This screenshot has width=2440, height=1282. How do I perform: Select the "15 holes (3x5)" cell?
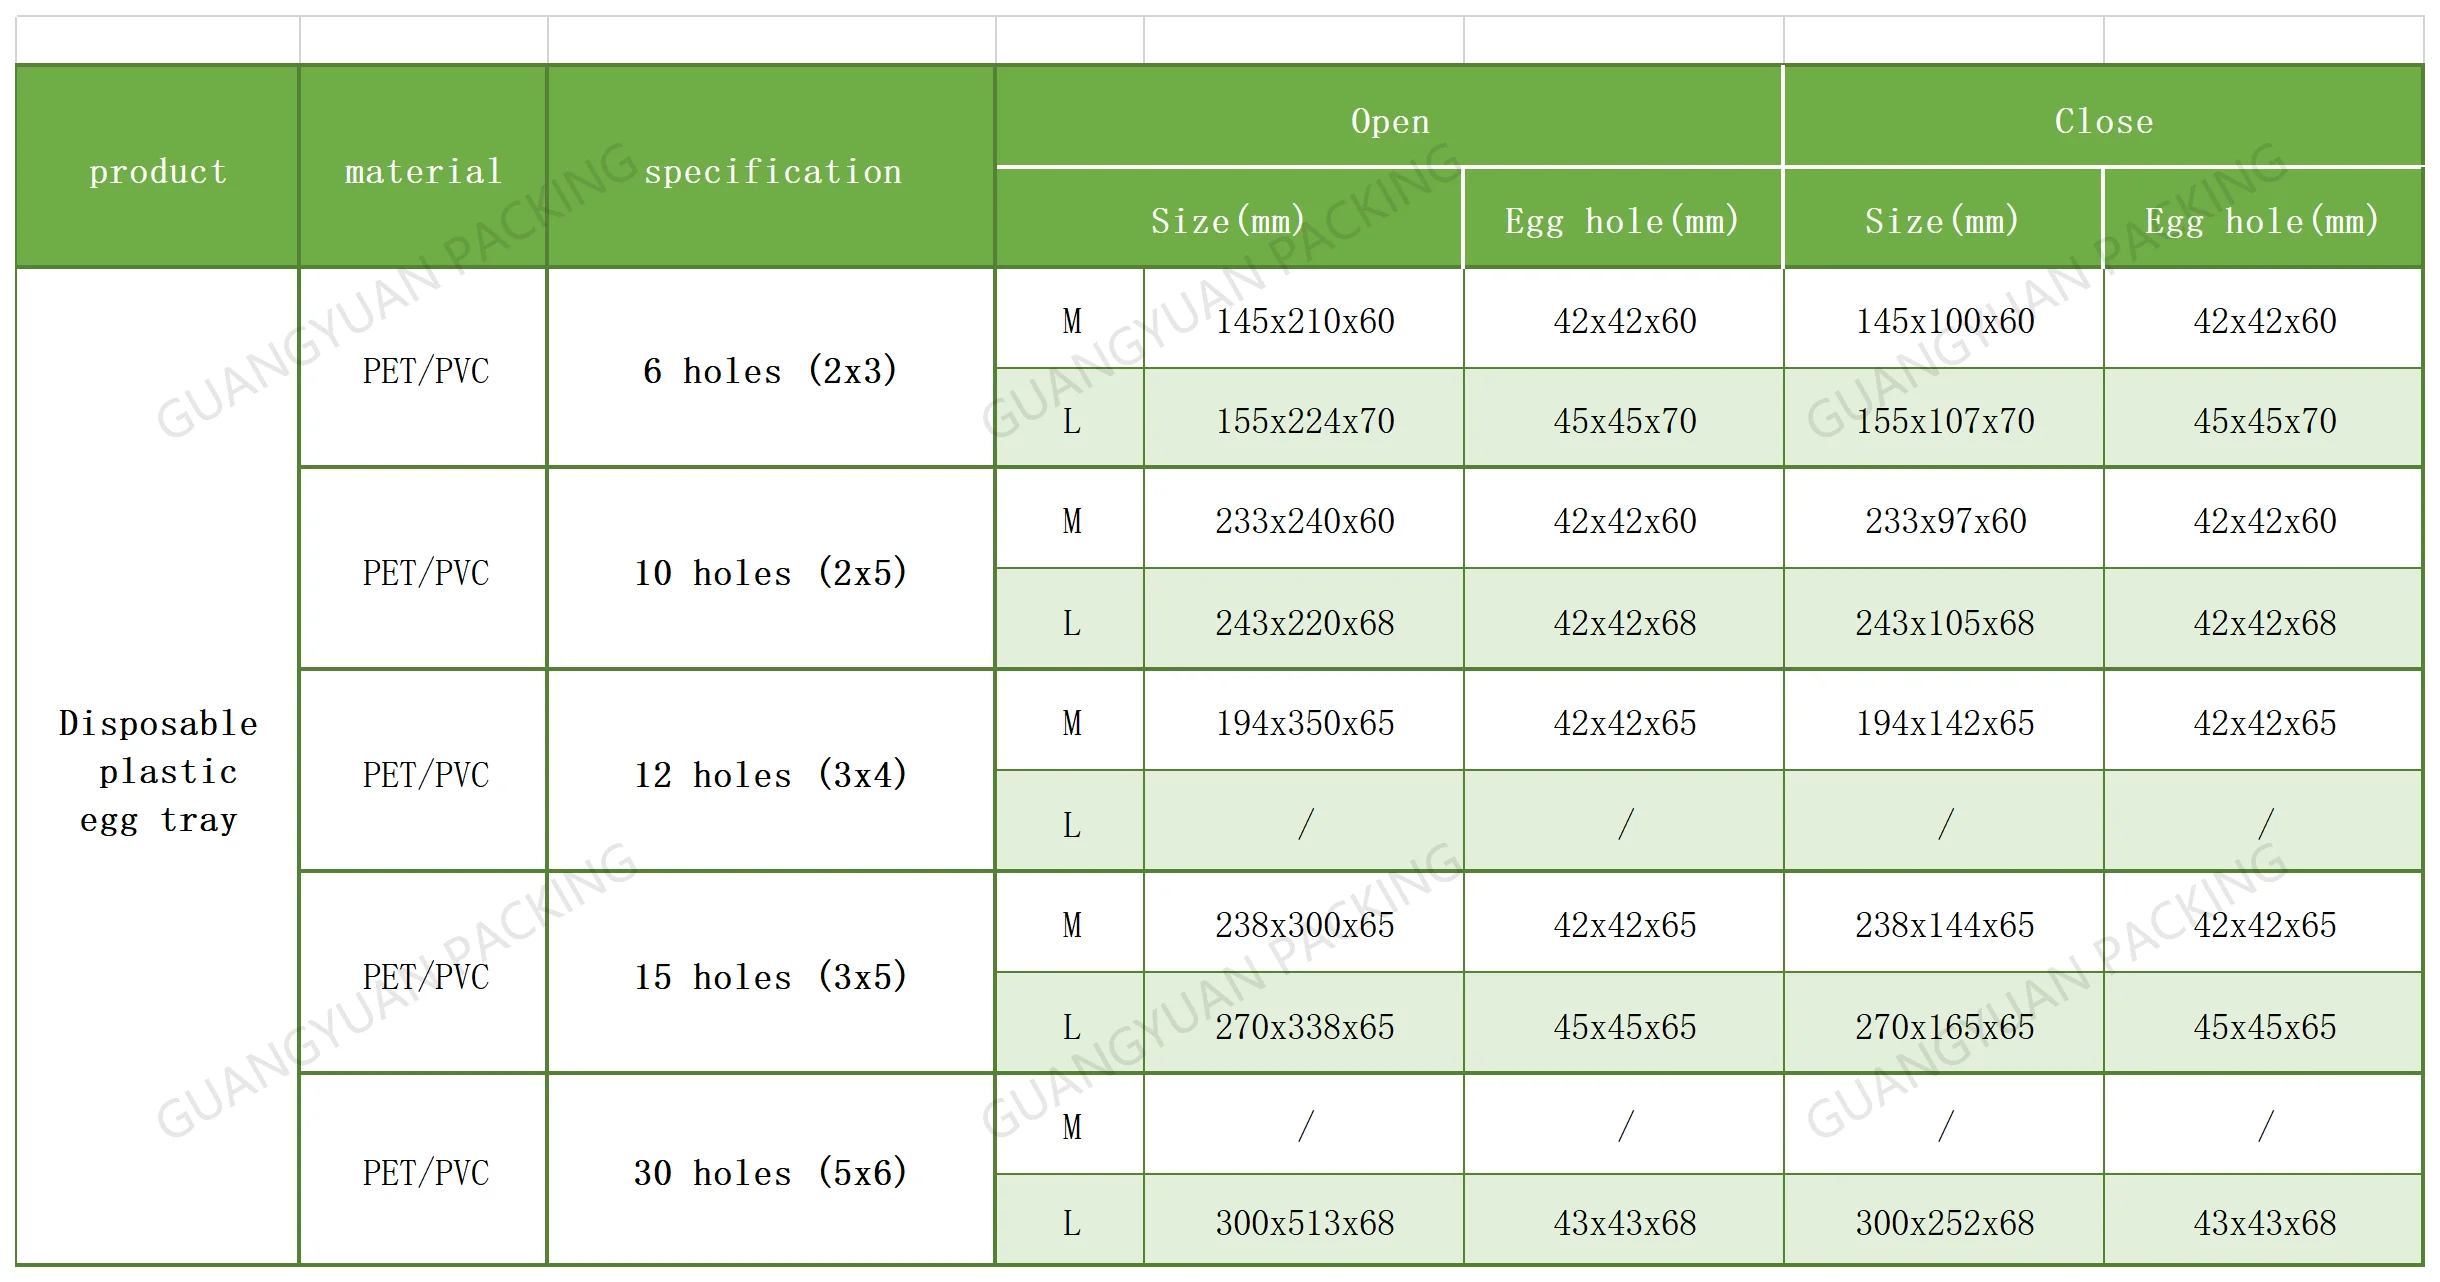(x=770, y=977)
